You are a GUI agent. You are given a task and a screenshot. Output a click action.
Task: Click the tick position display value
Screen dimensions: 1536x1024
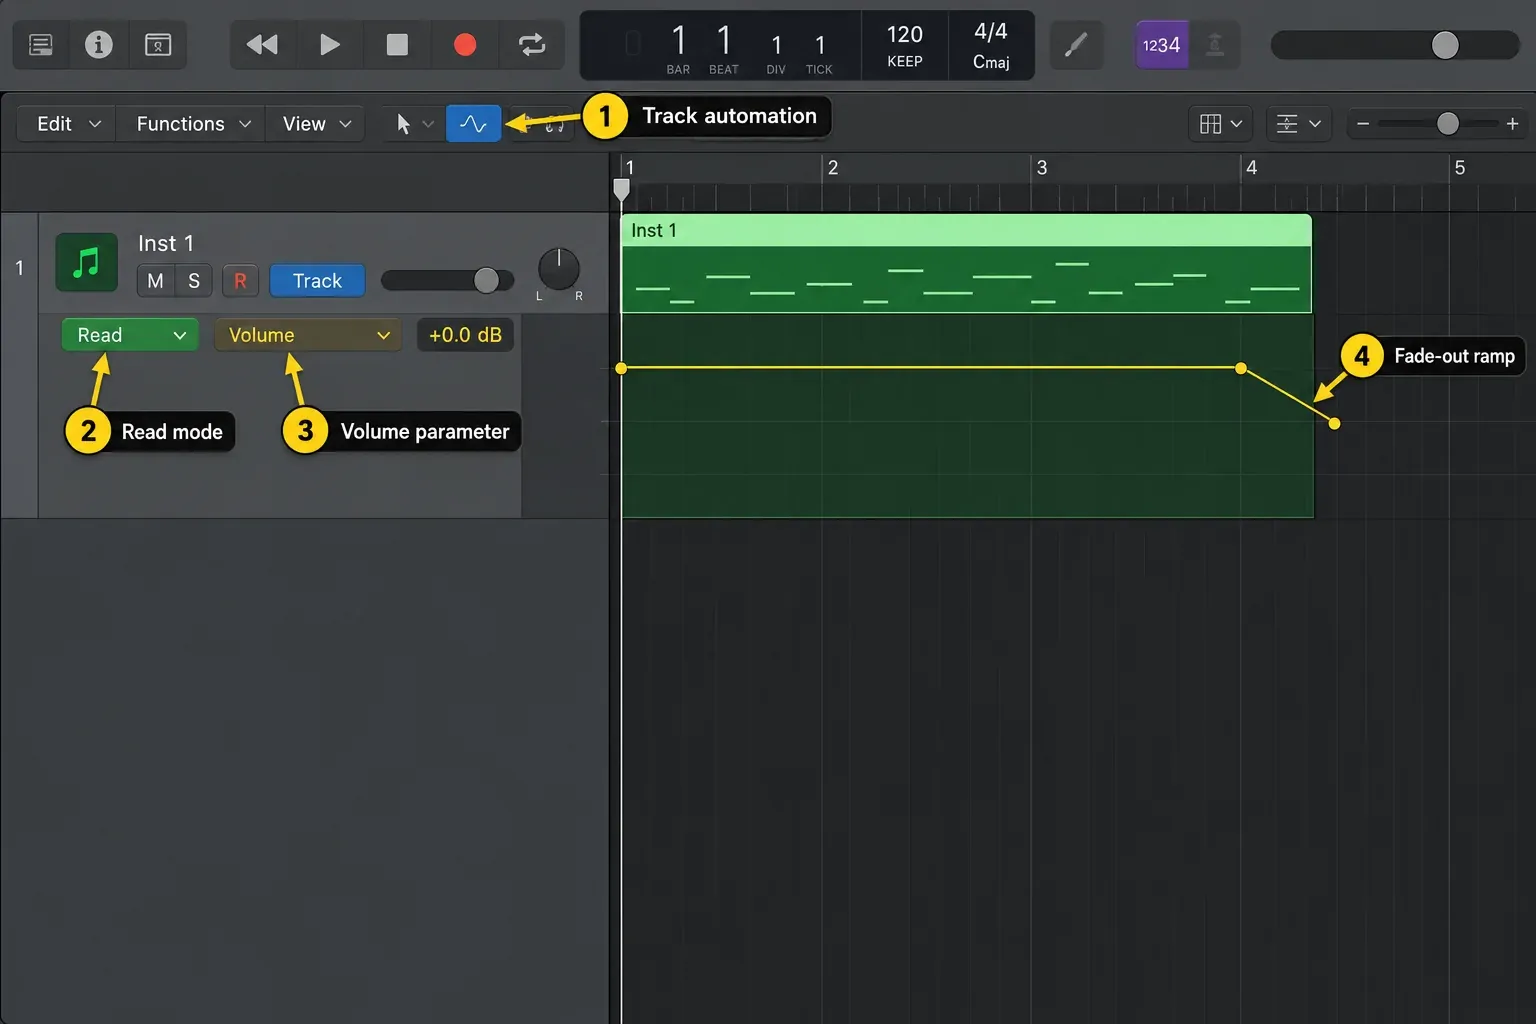820,45
